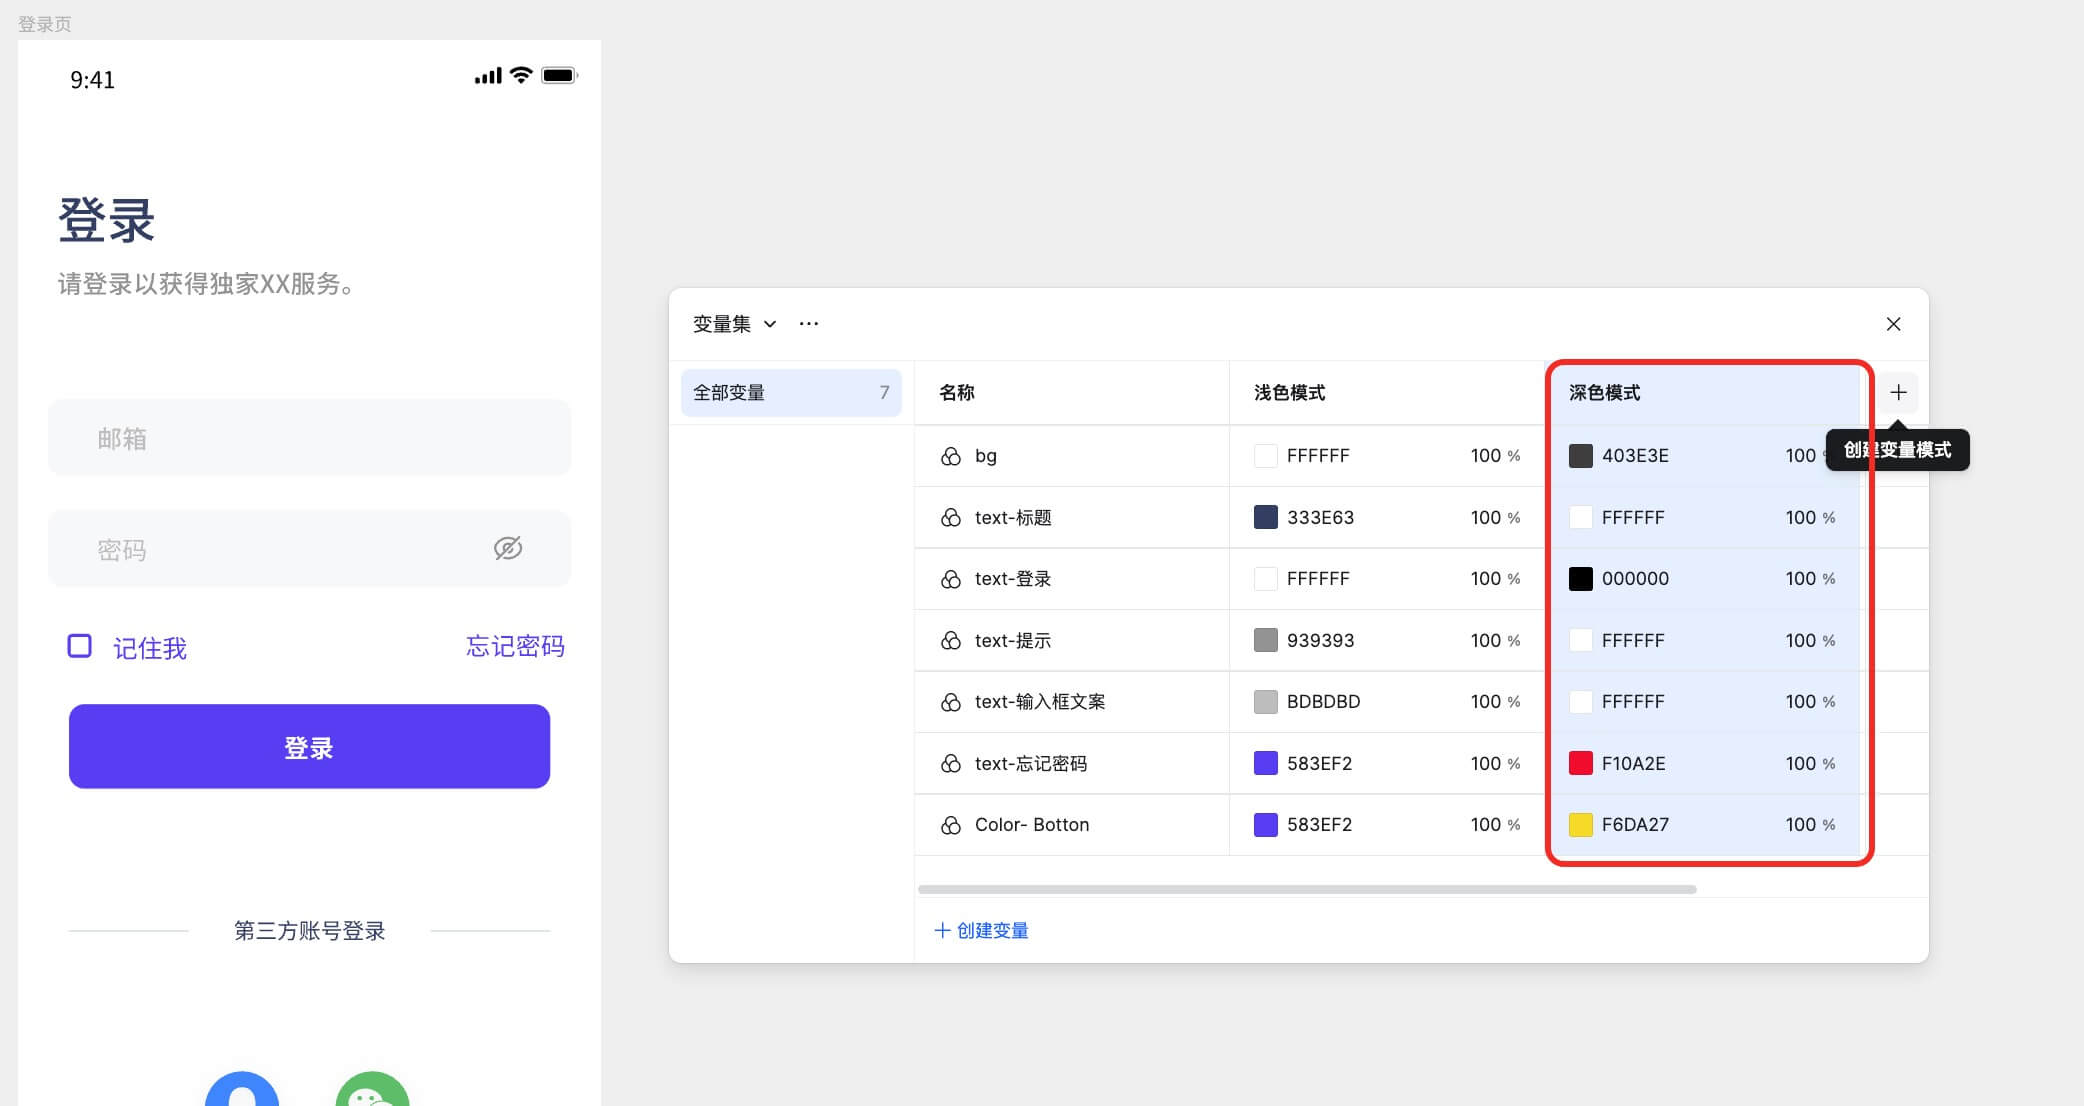Screen dimensions: 2084x1106
Task: Click the variable icon beside text-忘记密码
Action: 951,764
